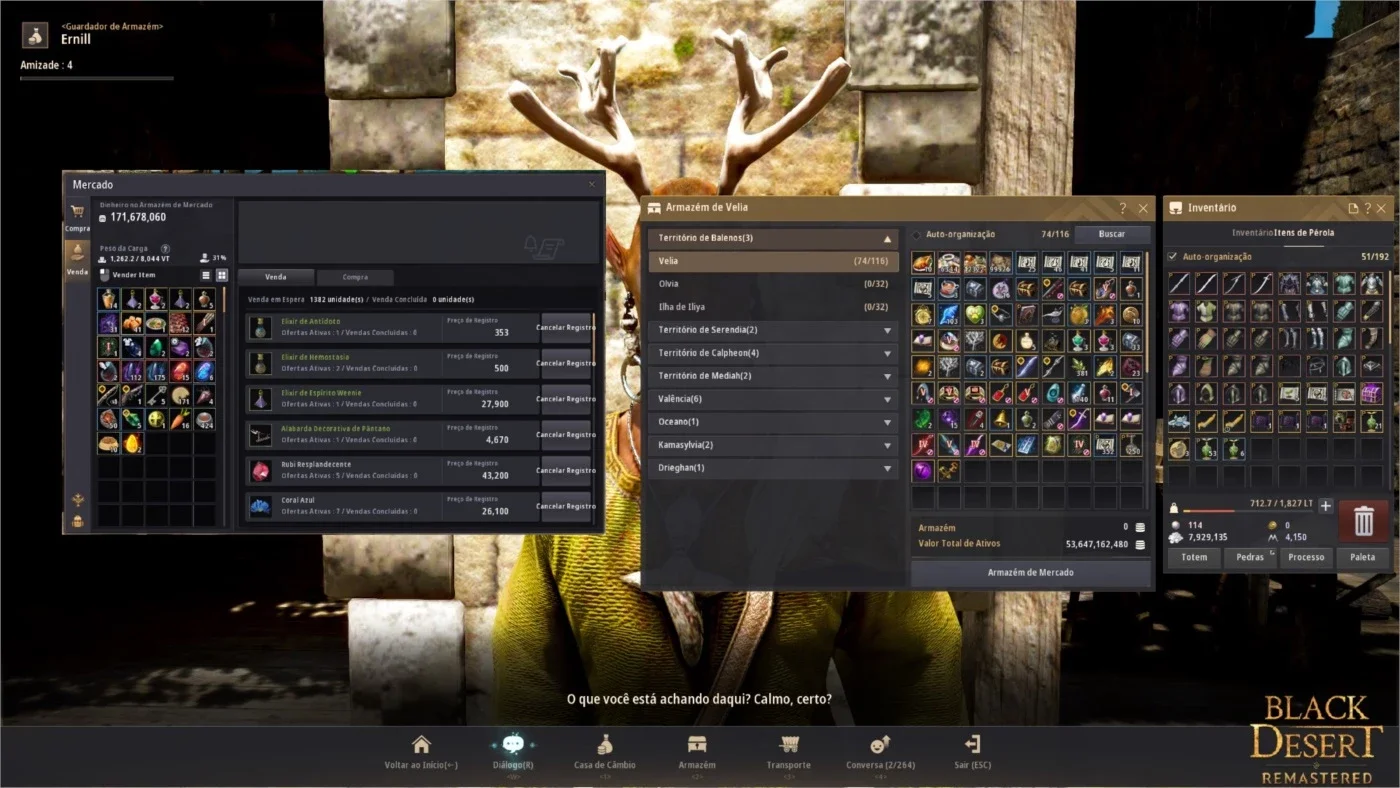This screenshot has height=788, width=1400.
Task: Click the Rubi Resplandecente item icon
Action: point(260,470)
